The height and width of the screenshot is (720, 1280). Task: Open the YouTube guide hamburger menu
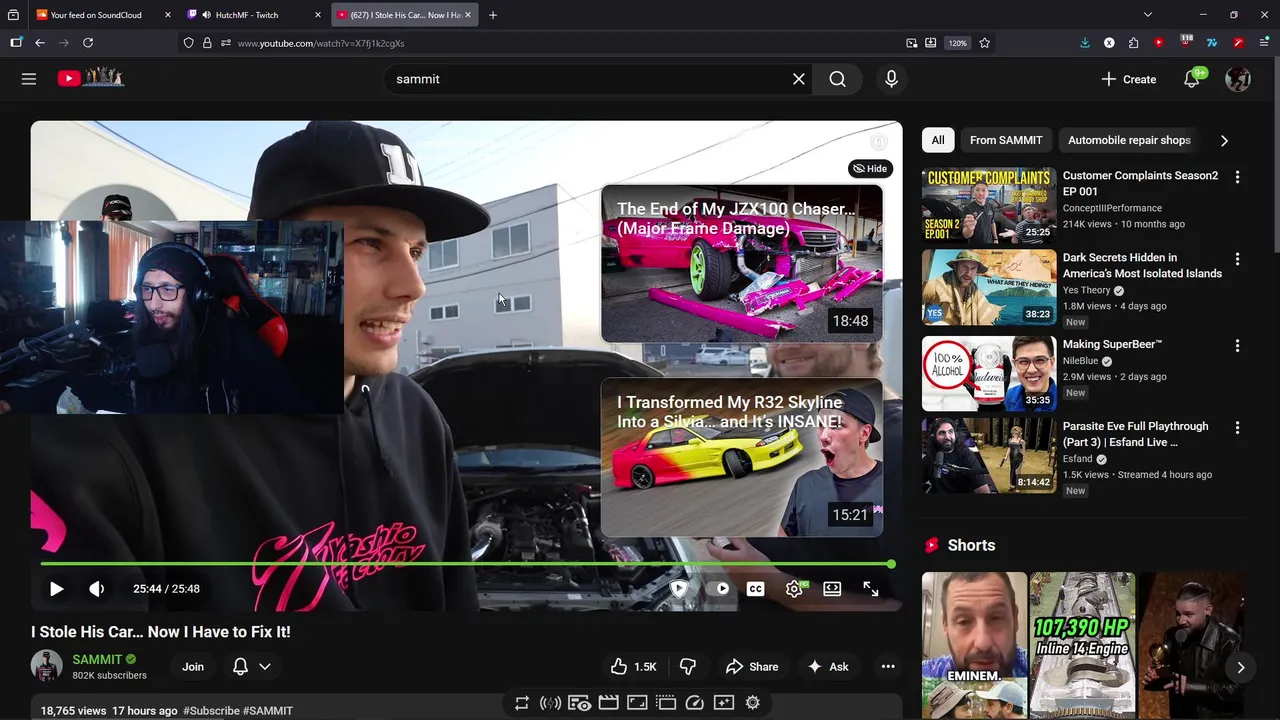click(29, 79)
